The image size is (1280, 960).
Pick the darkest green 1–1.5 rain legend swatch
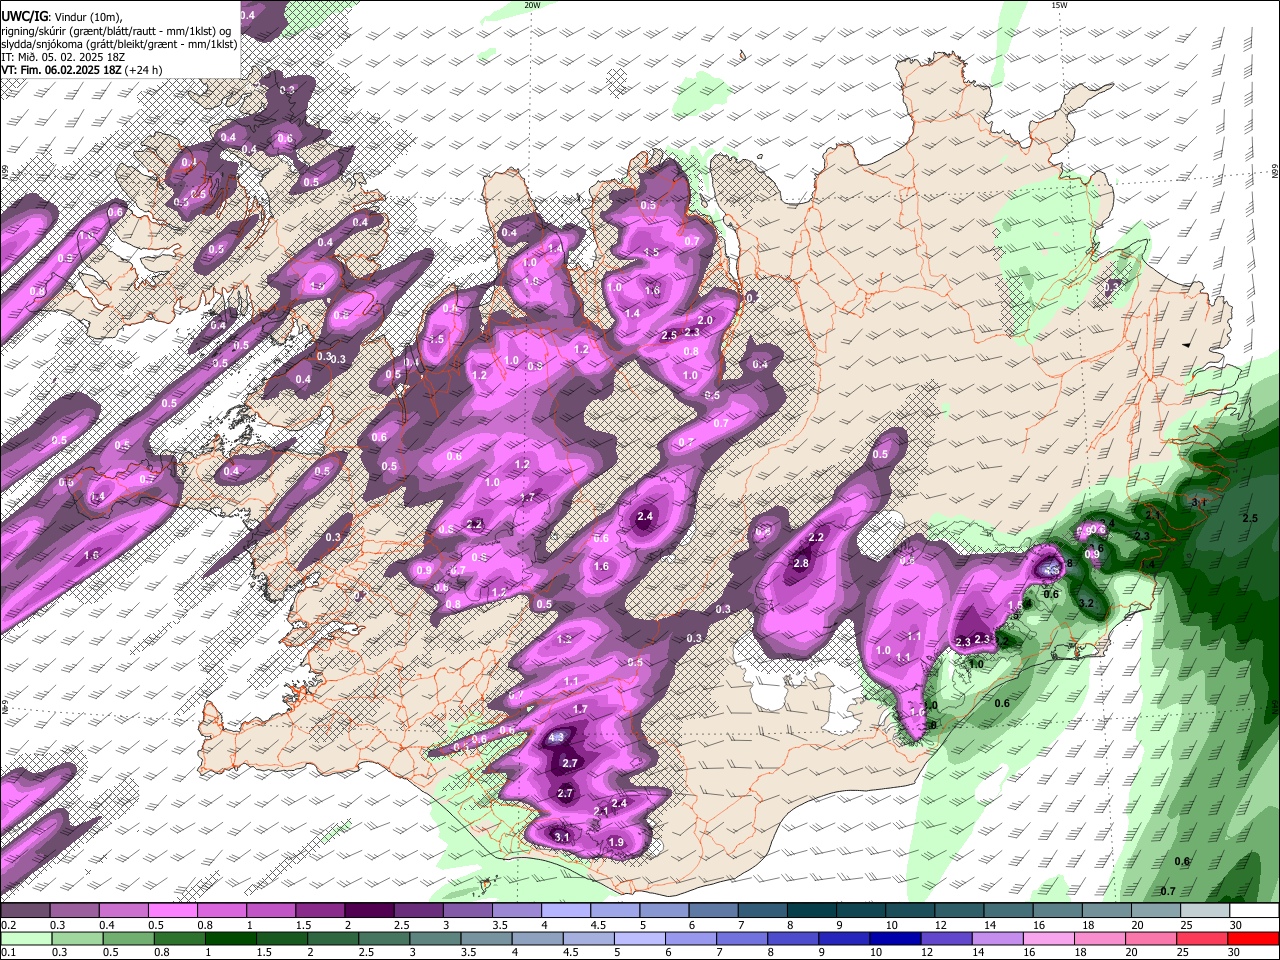coord(229,938)
